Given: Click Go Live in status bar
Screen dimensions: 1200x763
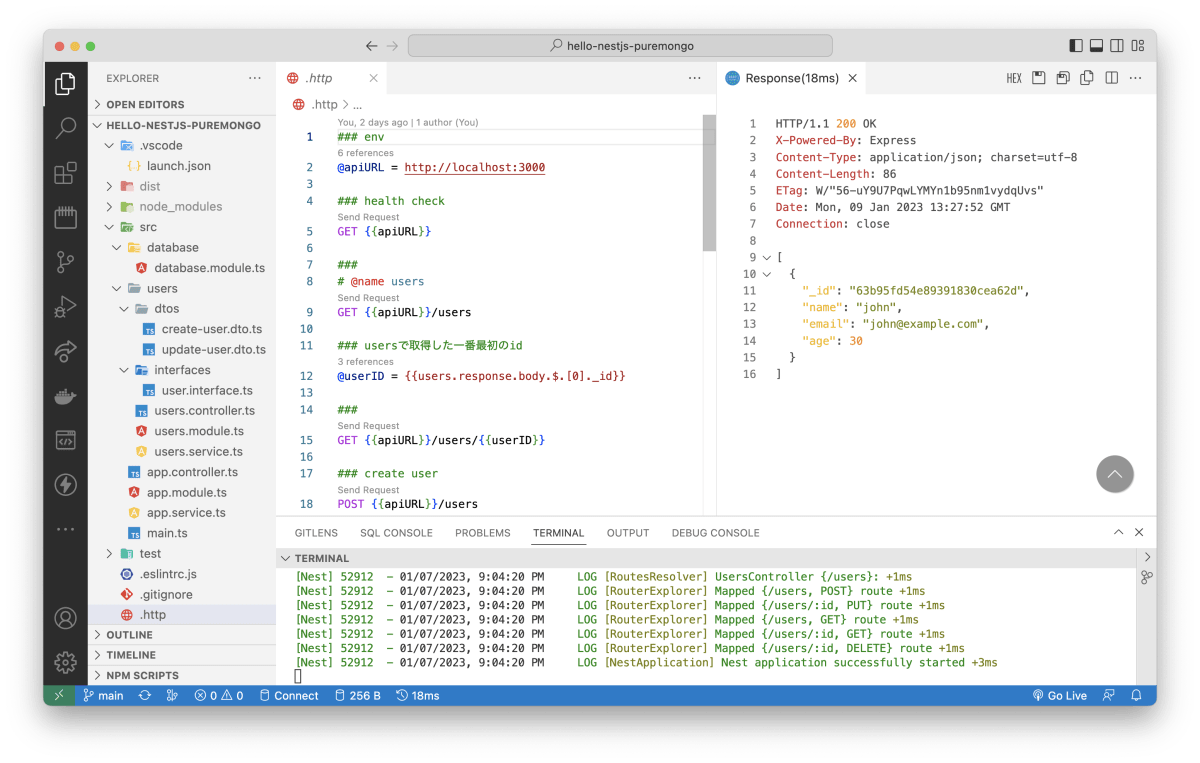Looking at the screenshot, I should 1059,695.
